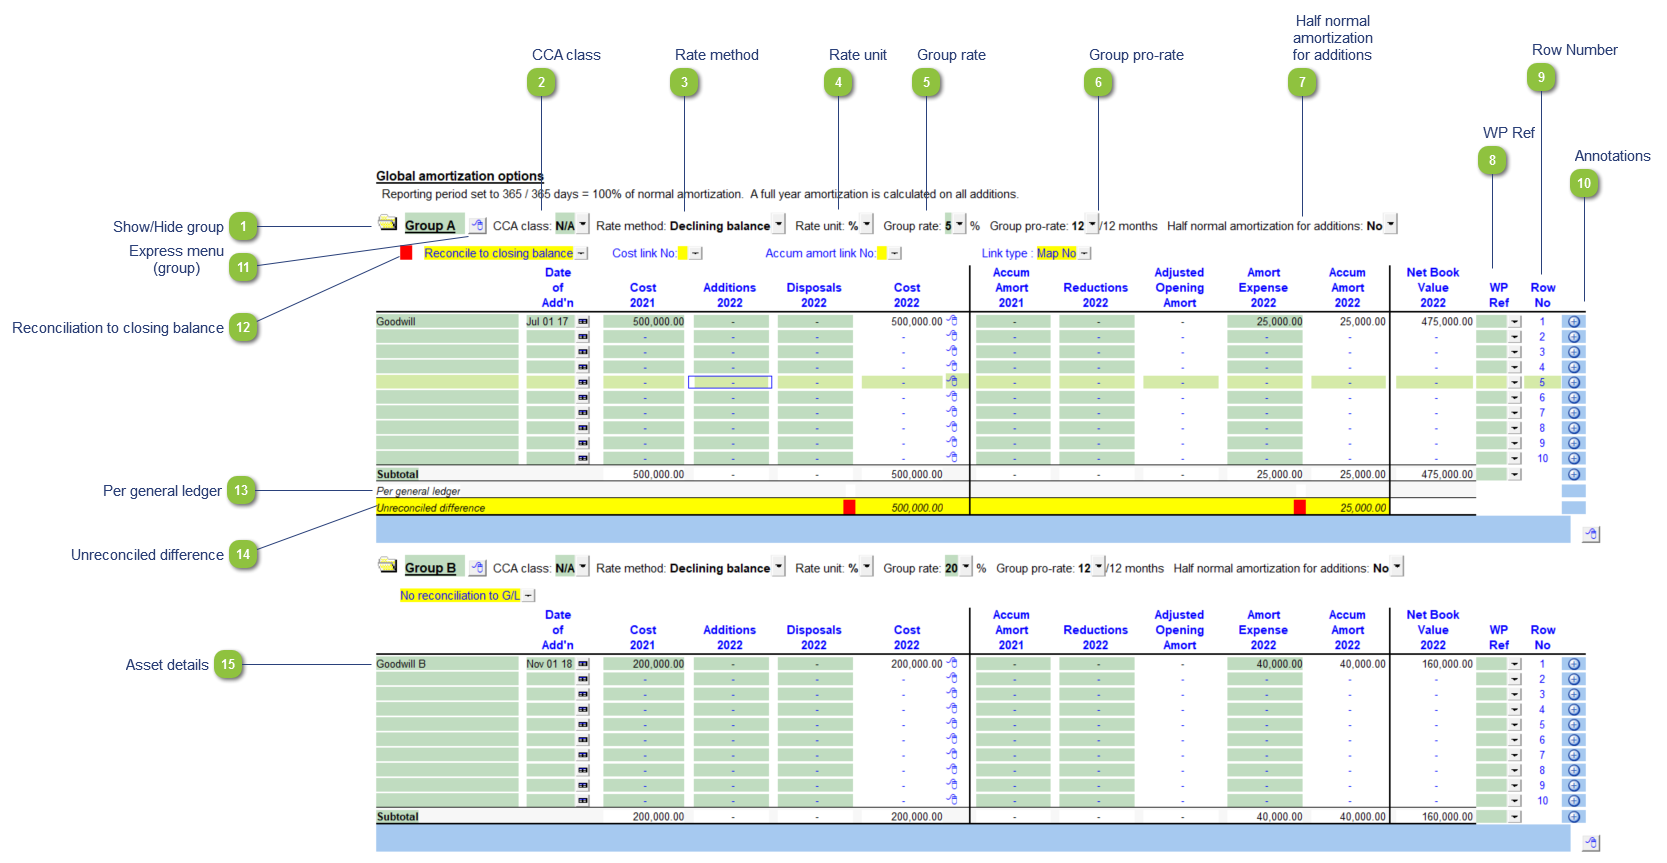Viewport: 1667px width, 863px height.
Task: Open Group A Rate unit dropdown
Action: point(867,225)
